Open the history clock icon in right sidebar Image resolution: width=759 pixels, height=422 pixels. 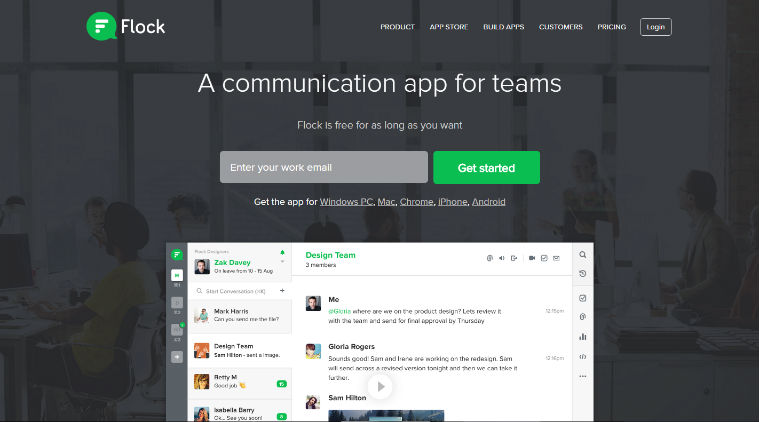point(583,274)
